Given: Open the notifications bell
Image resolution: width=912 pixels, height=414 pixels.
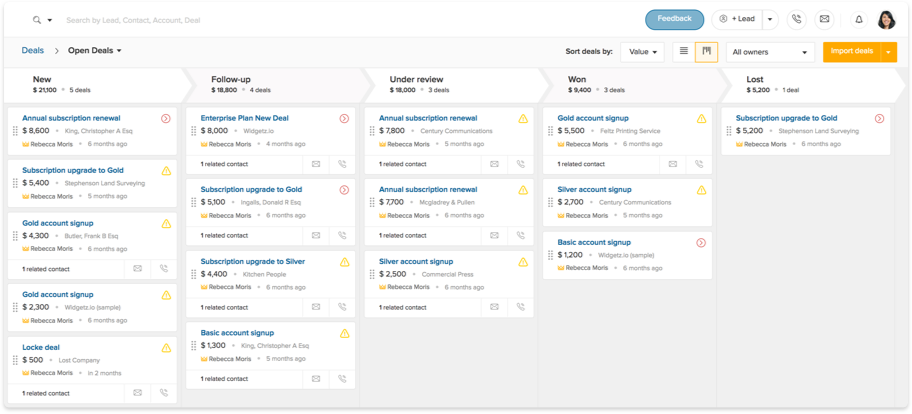Looking at the screenshot, I should tap(858, 19).
